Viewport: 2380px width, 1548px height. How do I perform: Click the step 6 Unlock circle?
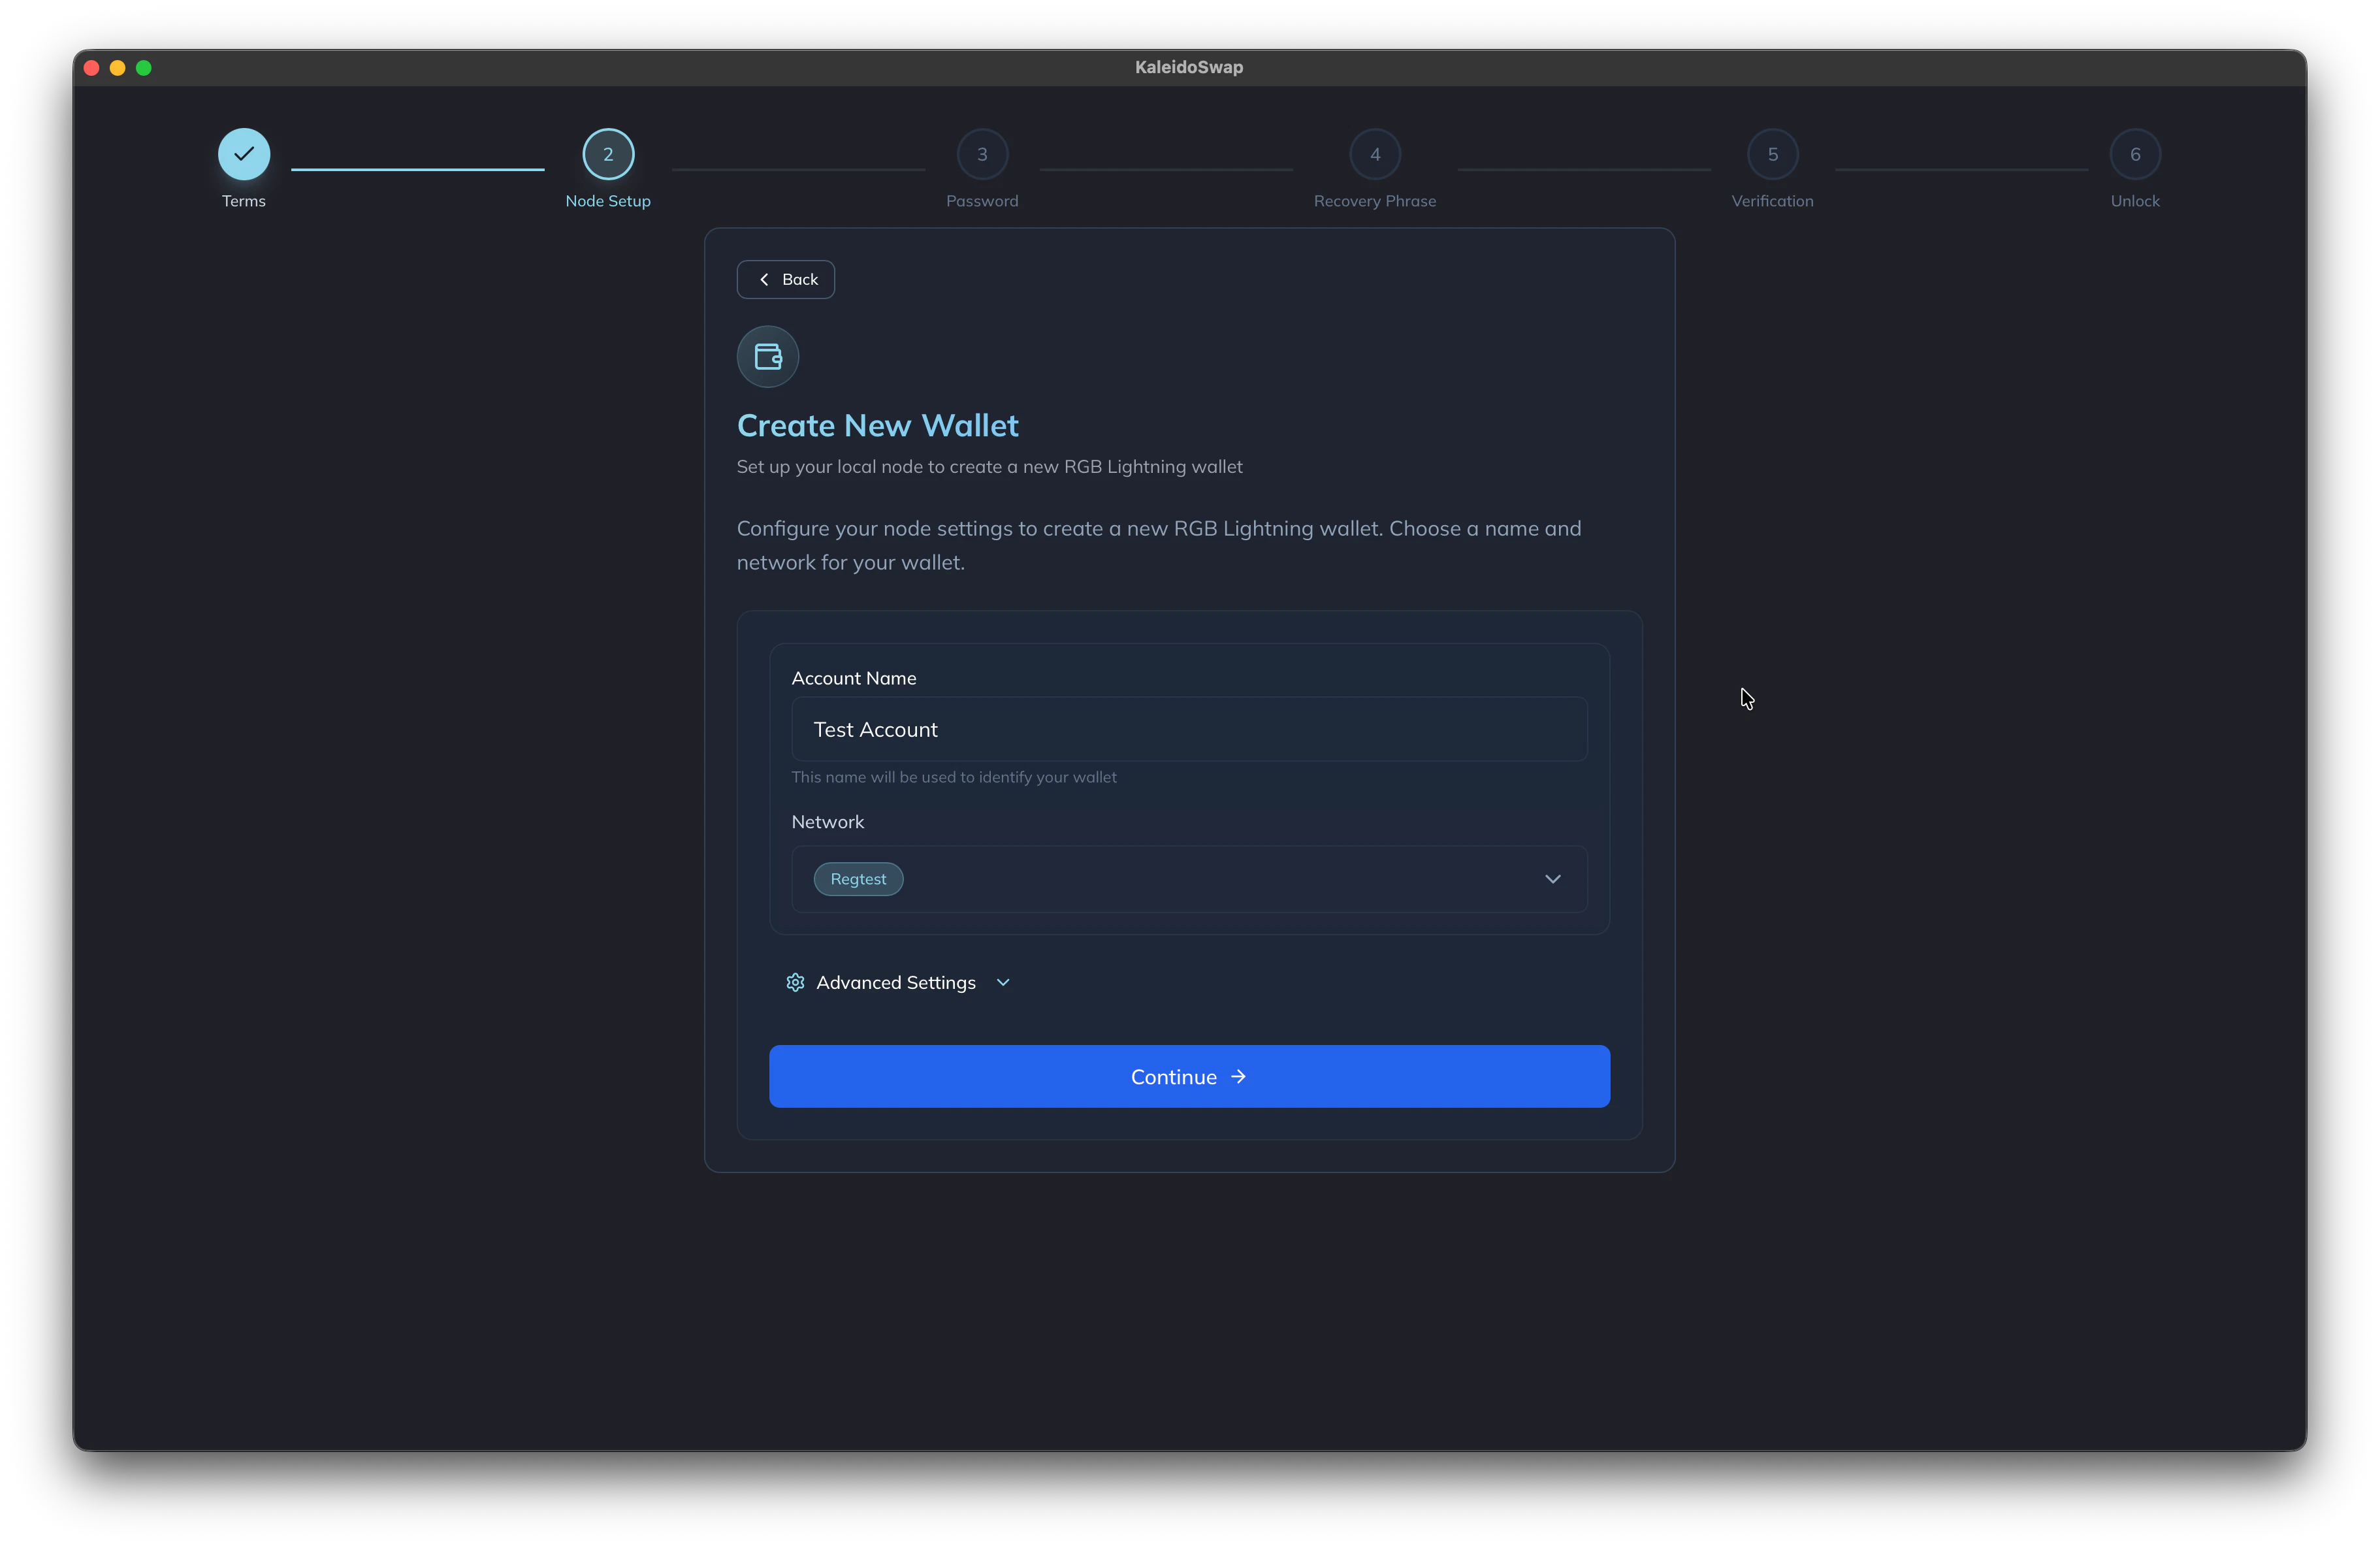2134,154
